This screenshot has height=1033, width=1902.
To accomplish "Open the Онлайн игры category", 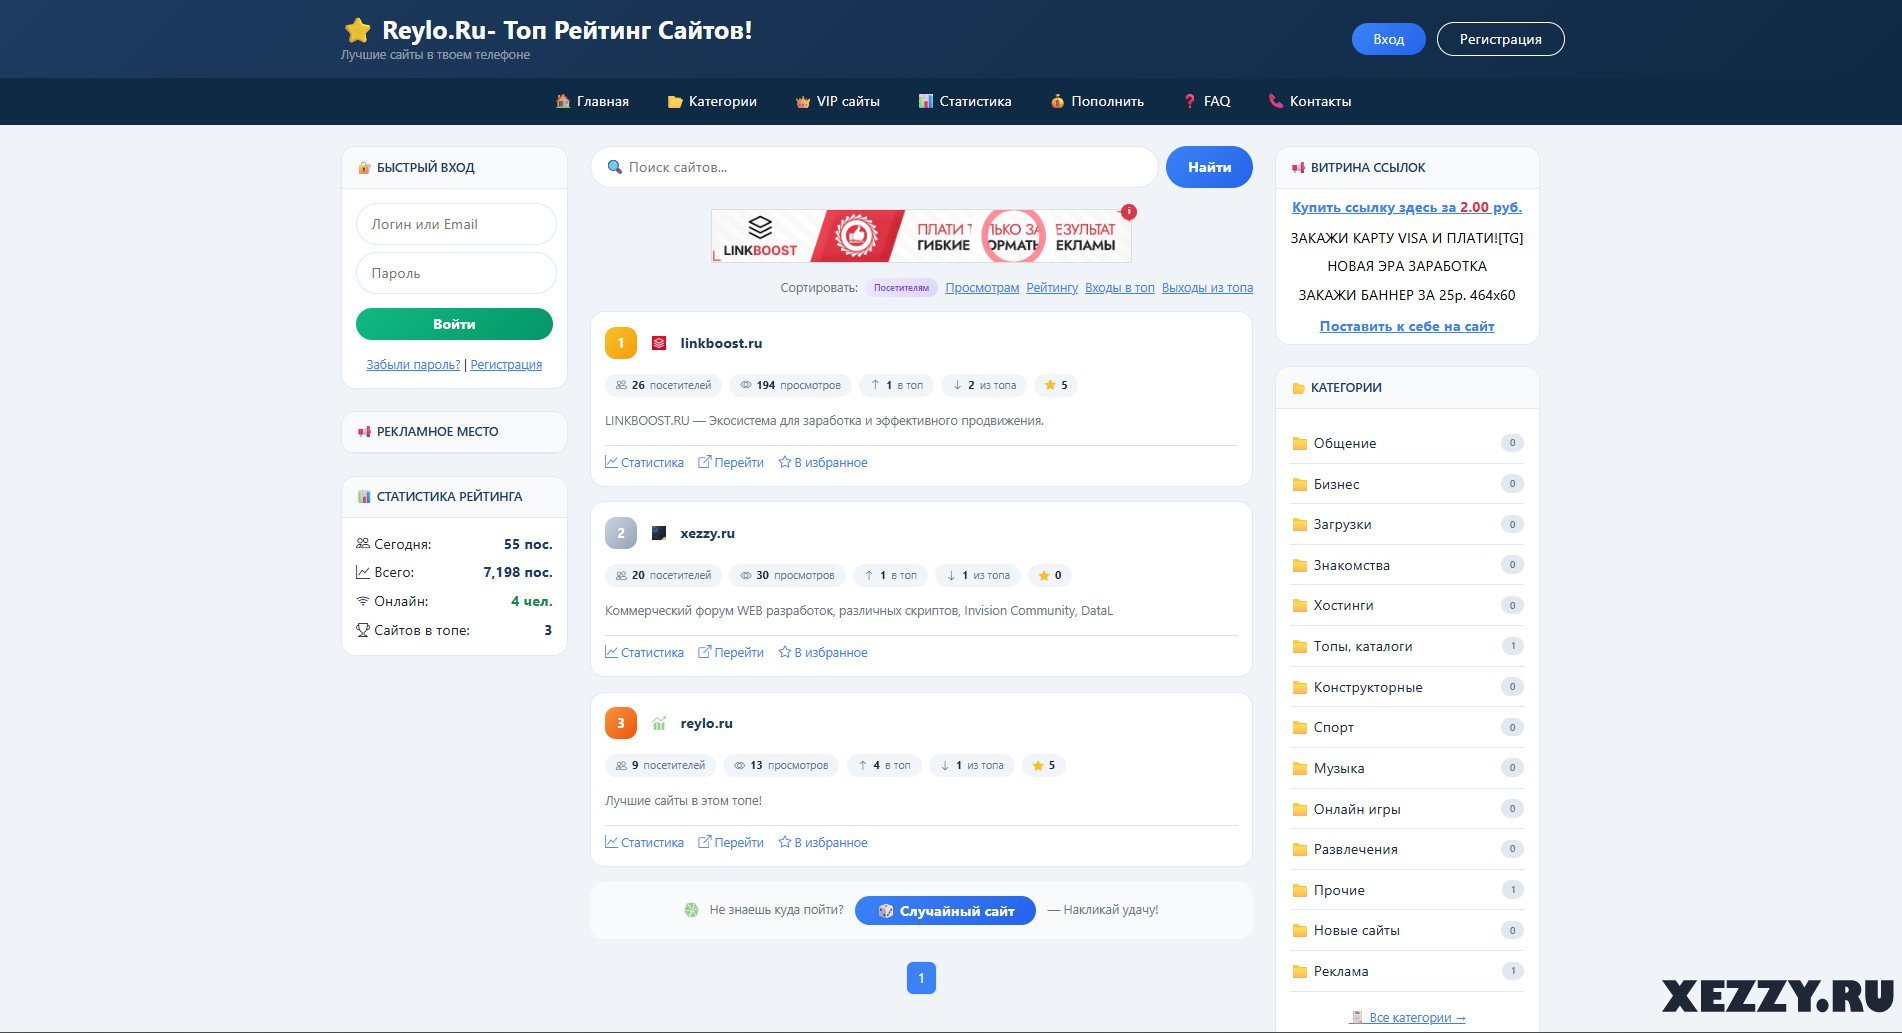I will [x=1407, y=809].
